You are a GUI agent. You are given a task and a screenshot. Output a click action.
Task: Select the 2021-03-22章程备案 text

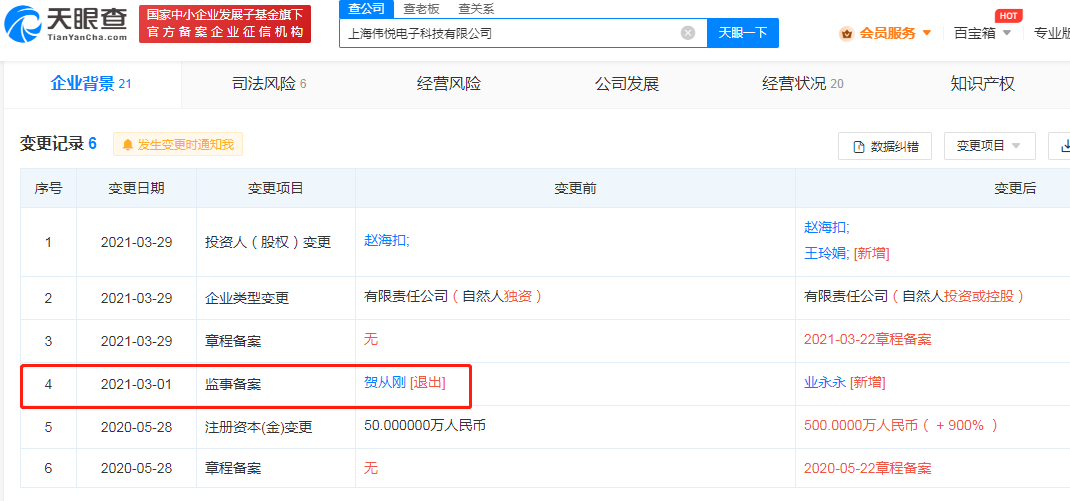tap(867, 339)
